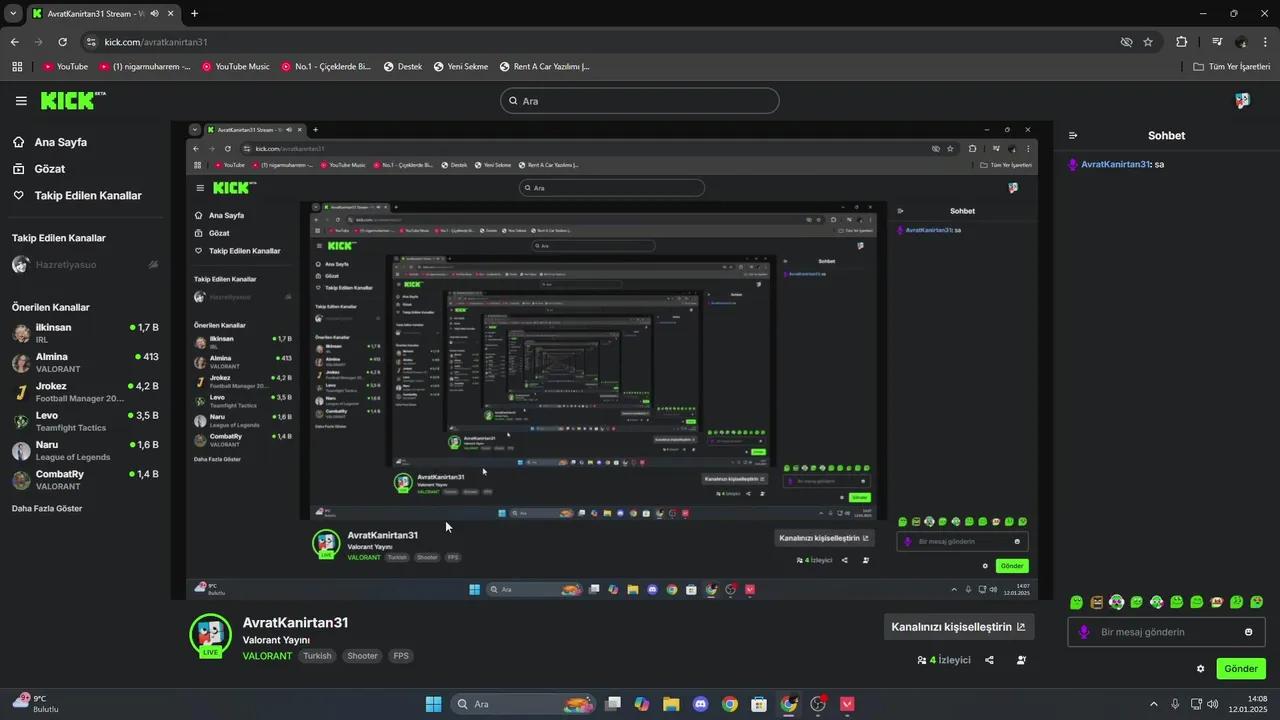Open the Rent A Car Yazılımı bookmark
The height and width of the screenshot is (720, 1280).
coord(545,67)
